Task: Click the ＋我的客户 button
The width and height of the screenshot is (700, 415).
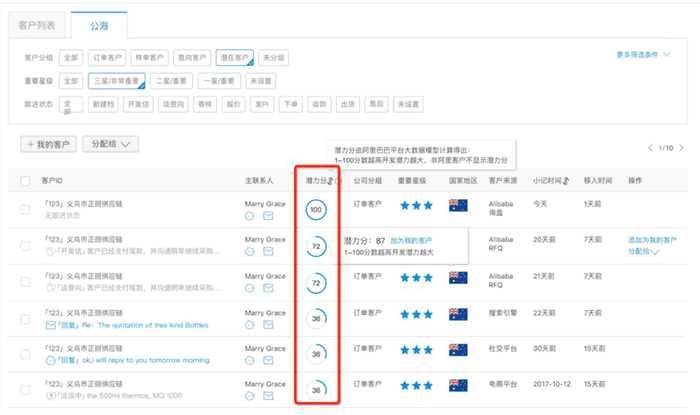Action: pos(48,144)
